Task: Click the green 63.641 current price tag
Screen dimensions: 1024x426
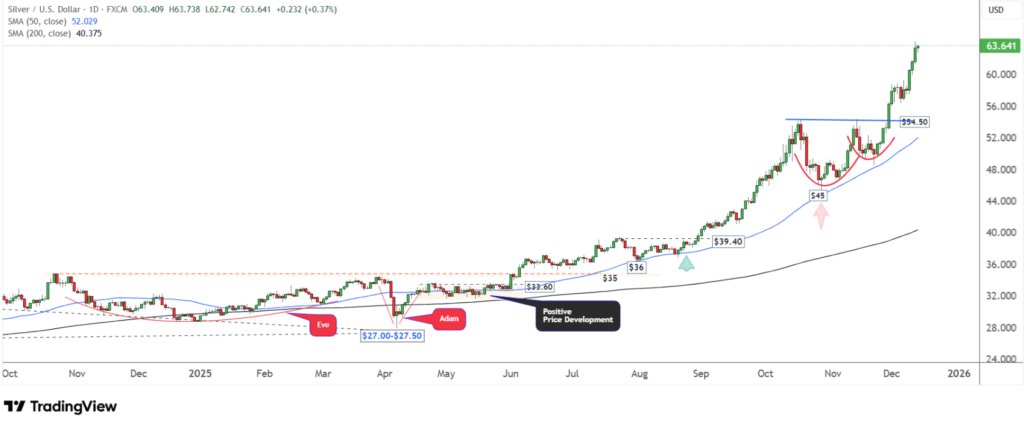Action: point(1001,46)
